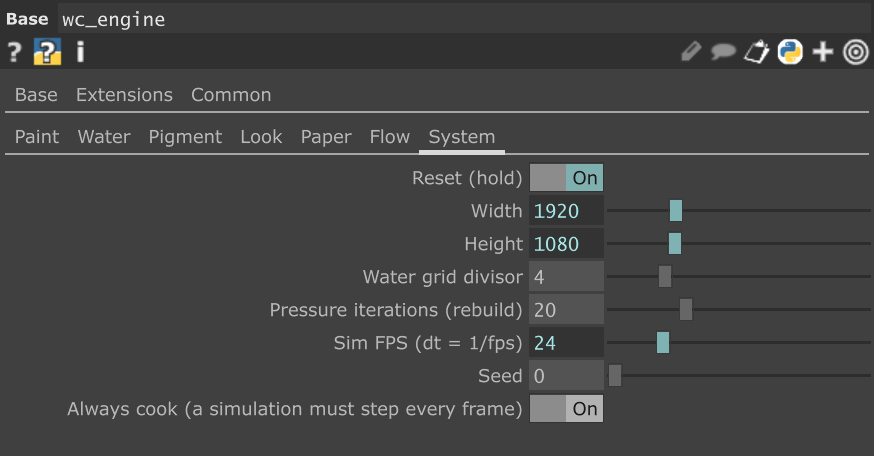Image resolution: width=874 pixels, height=456 pixels.
Task: Click the Water grid divisor field
Action: click(566, 276)
